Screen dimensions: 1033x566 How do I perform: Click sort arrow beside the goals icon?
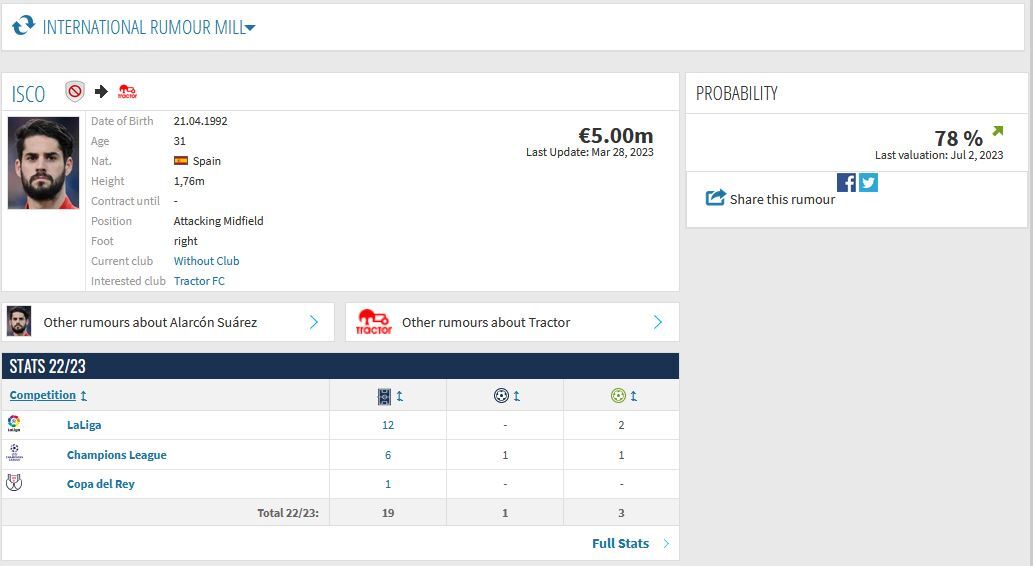[516, 396]
